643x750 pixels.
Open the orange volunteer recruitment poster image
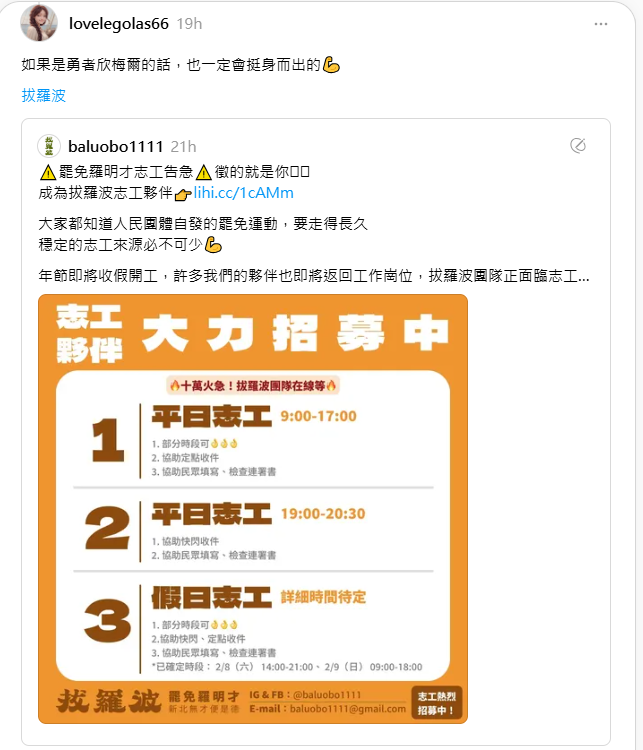[253, 509]
